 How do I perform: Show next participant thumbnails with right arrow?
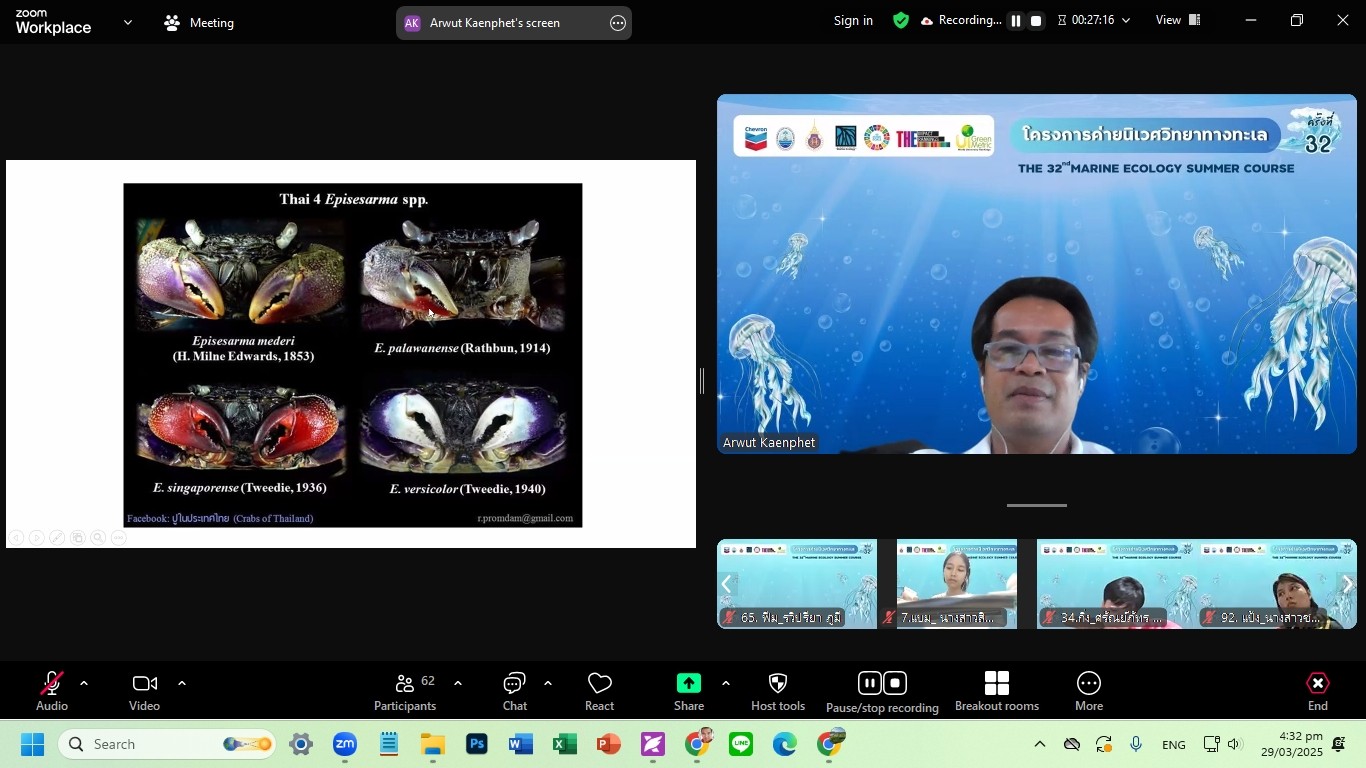click(x=1346, y=584)
